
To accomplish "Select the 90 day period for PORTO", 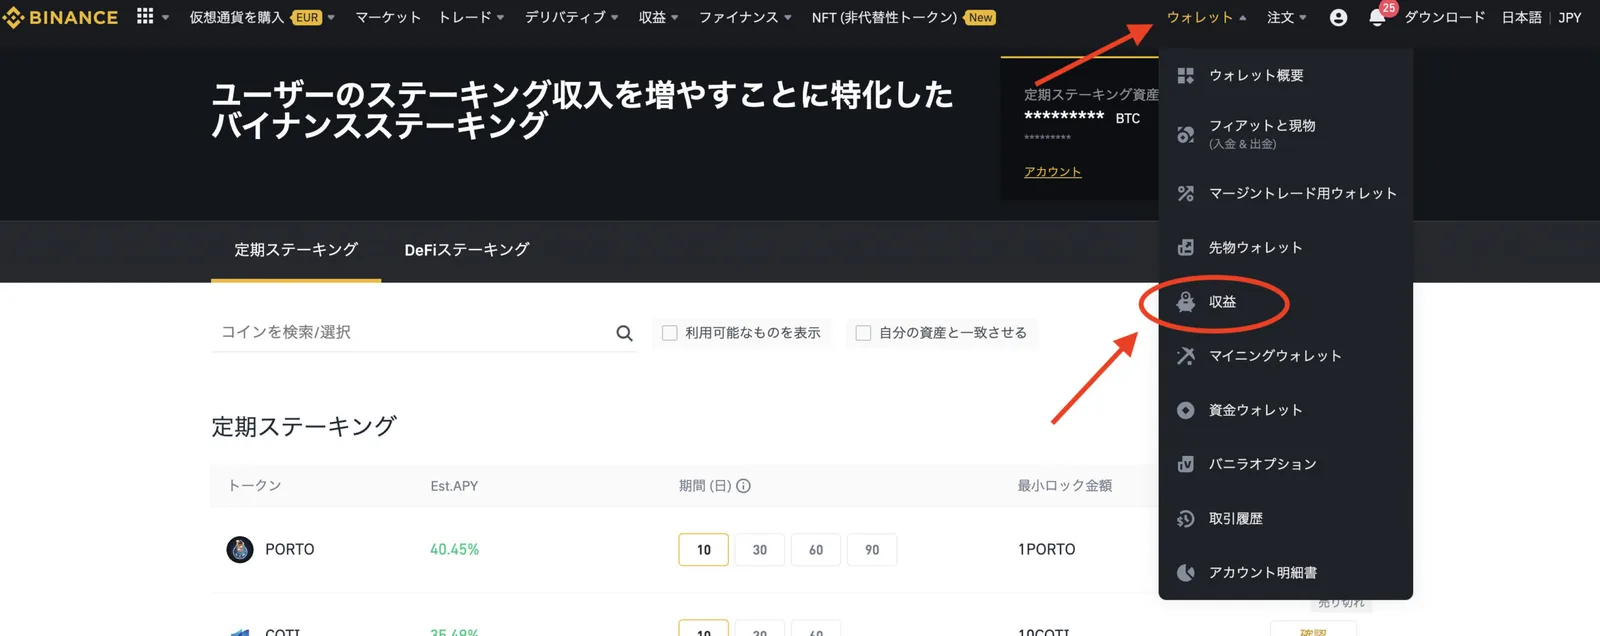I will click(872, 550).
